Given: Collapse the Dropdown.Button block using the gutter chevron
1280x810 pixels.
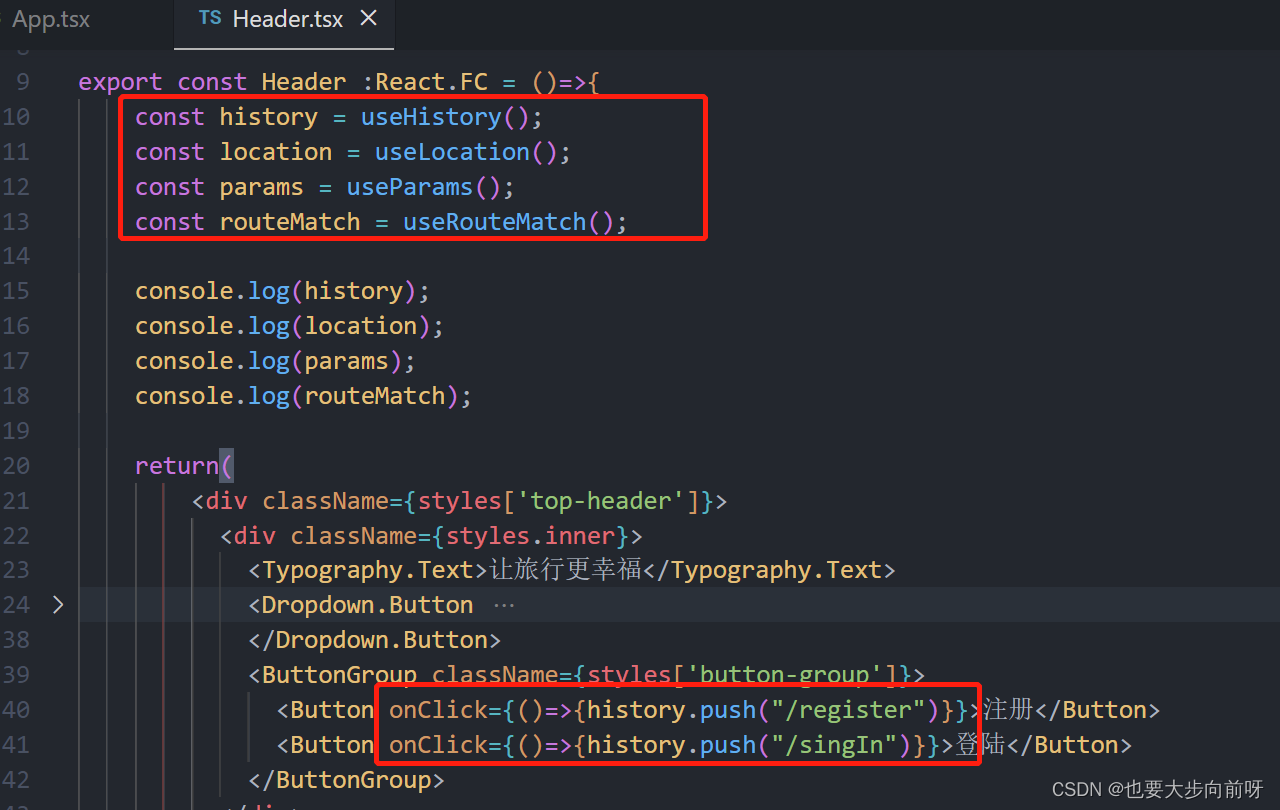Looking at the screenshot, I should (x=58, y=604).
